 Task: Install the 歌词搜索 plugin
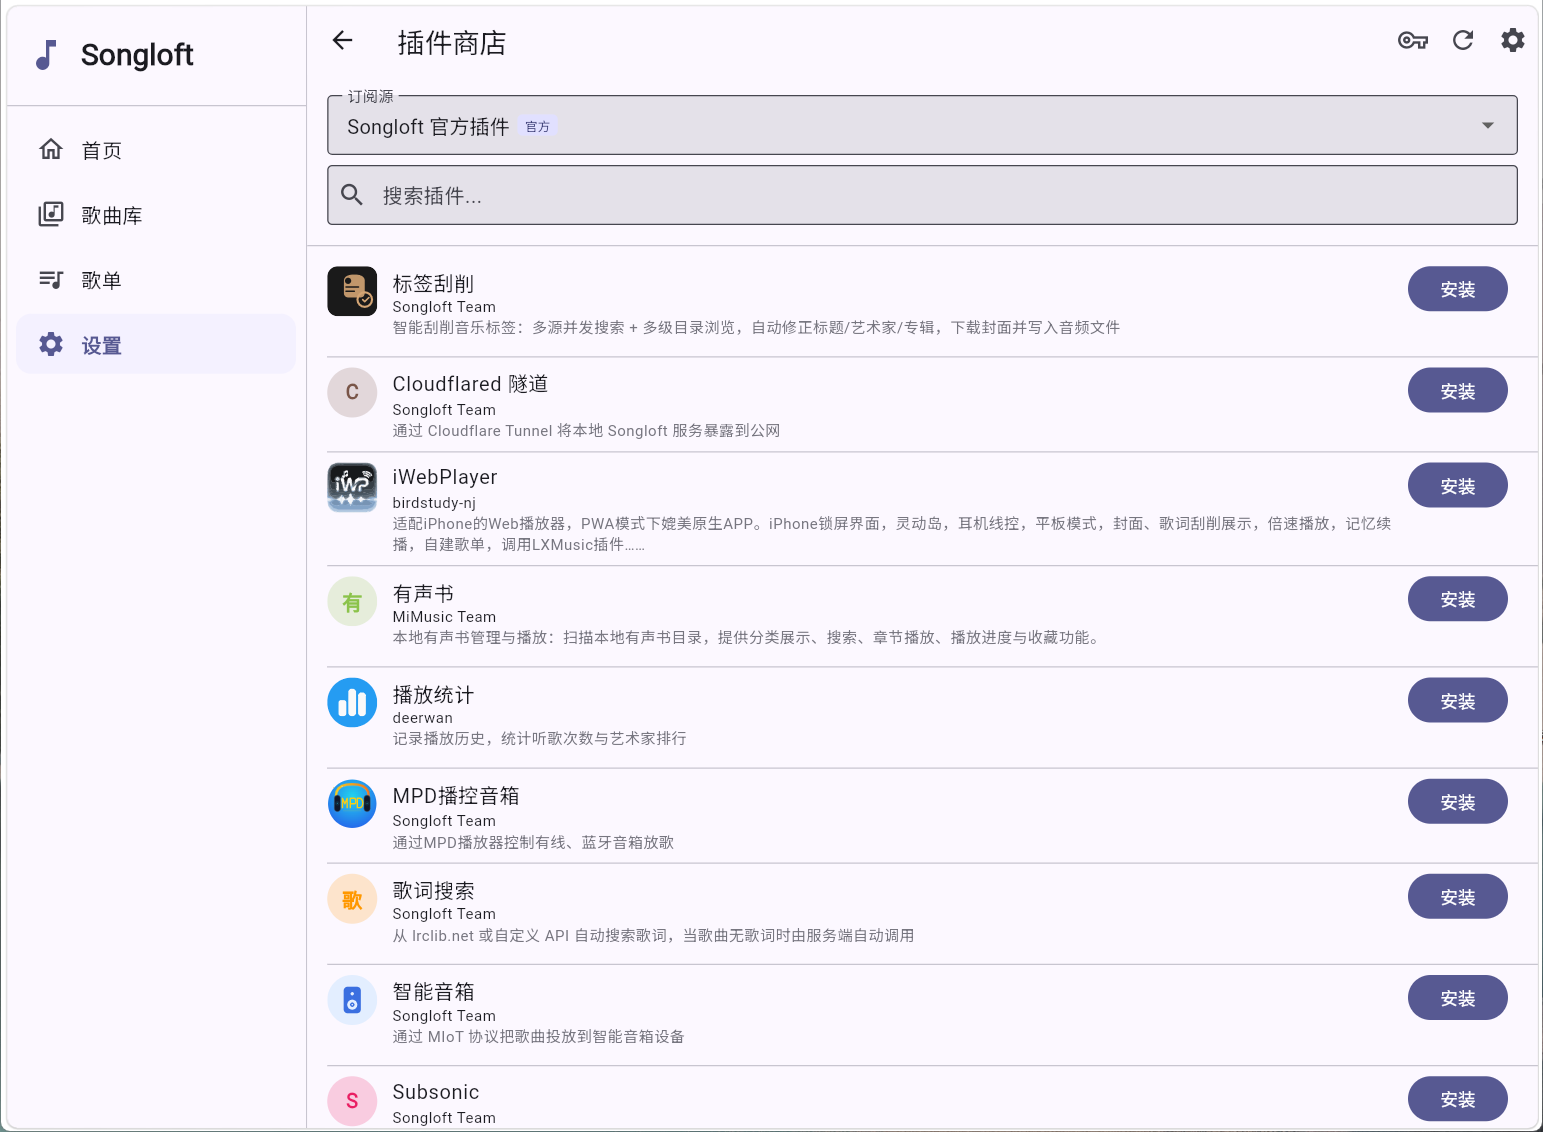pyautogui.click(x=1458, y=897)
